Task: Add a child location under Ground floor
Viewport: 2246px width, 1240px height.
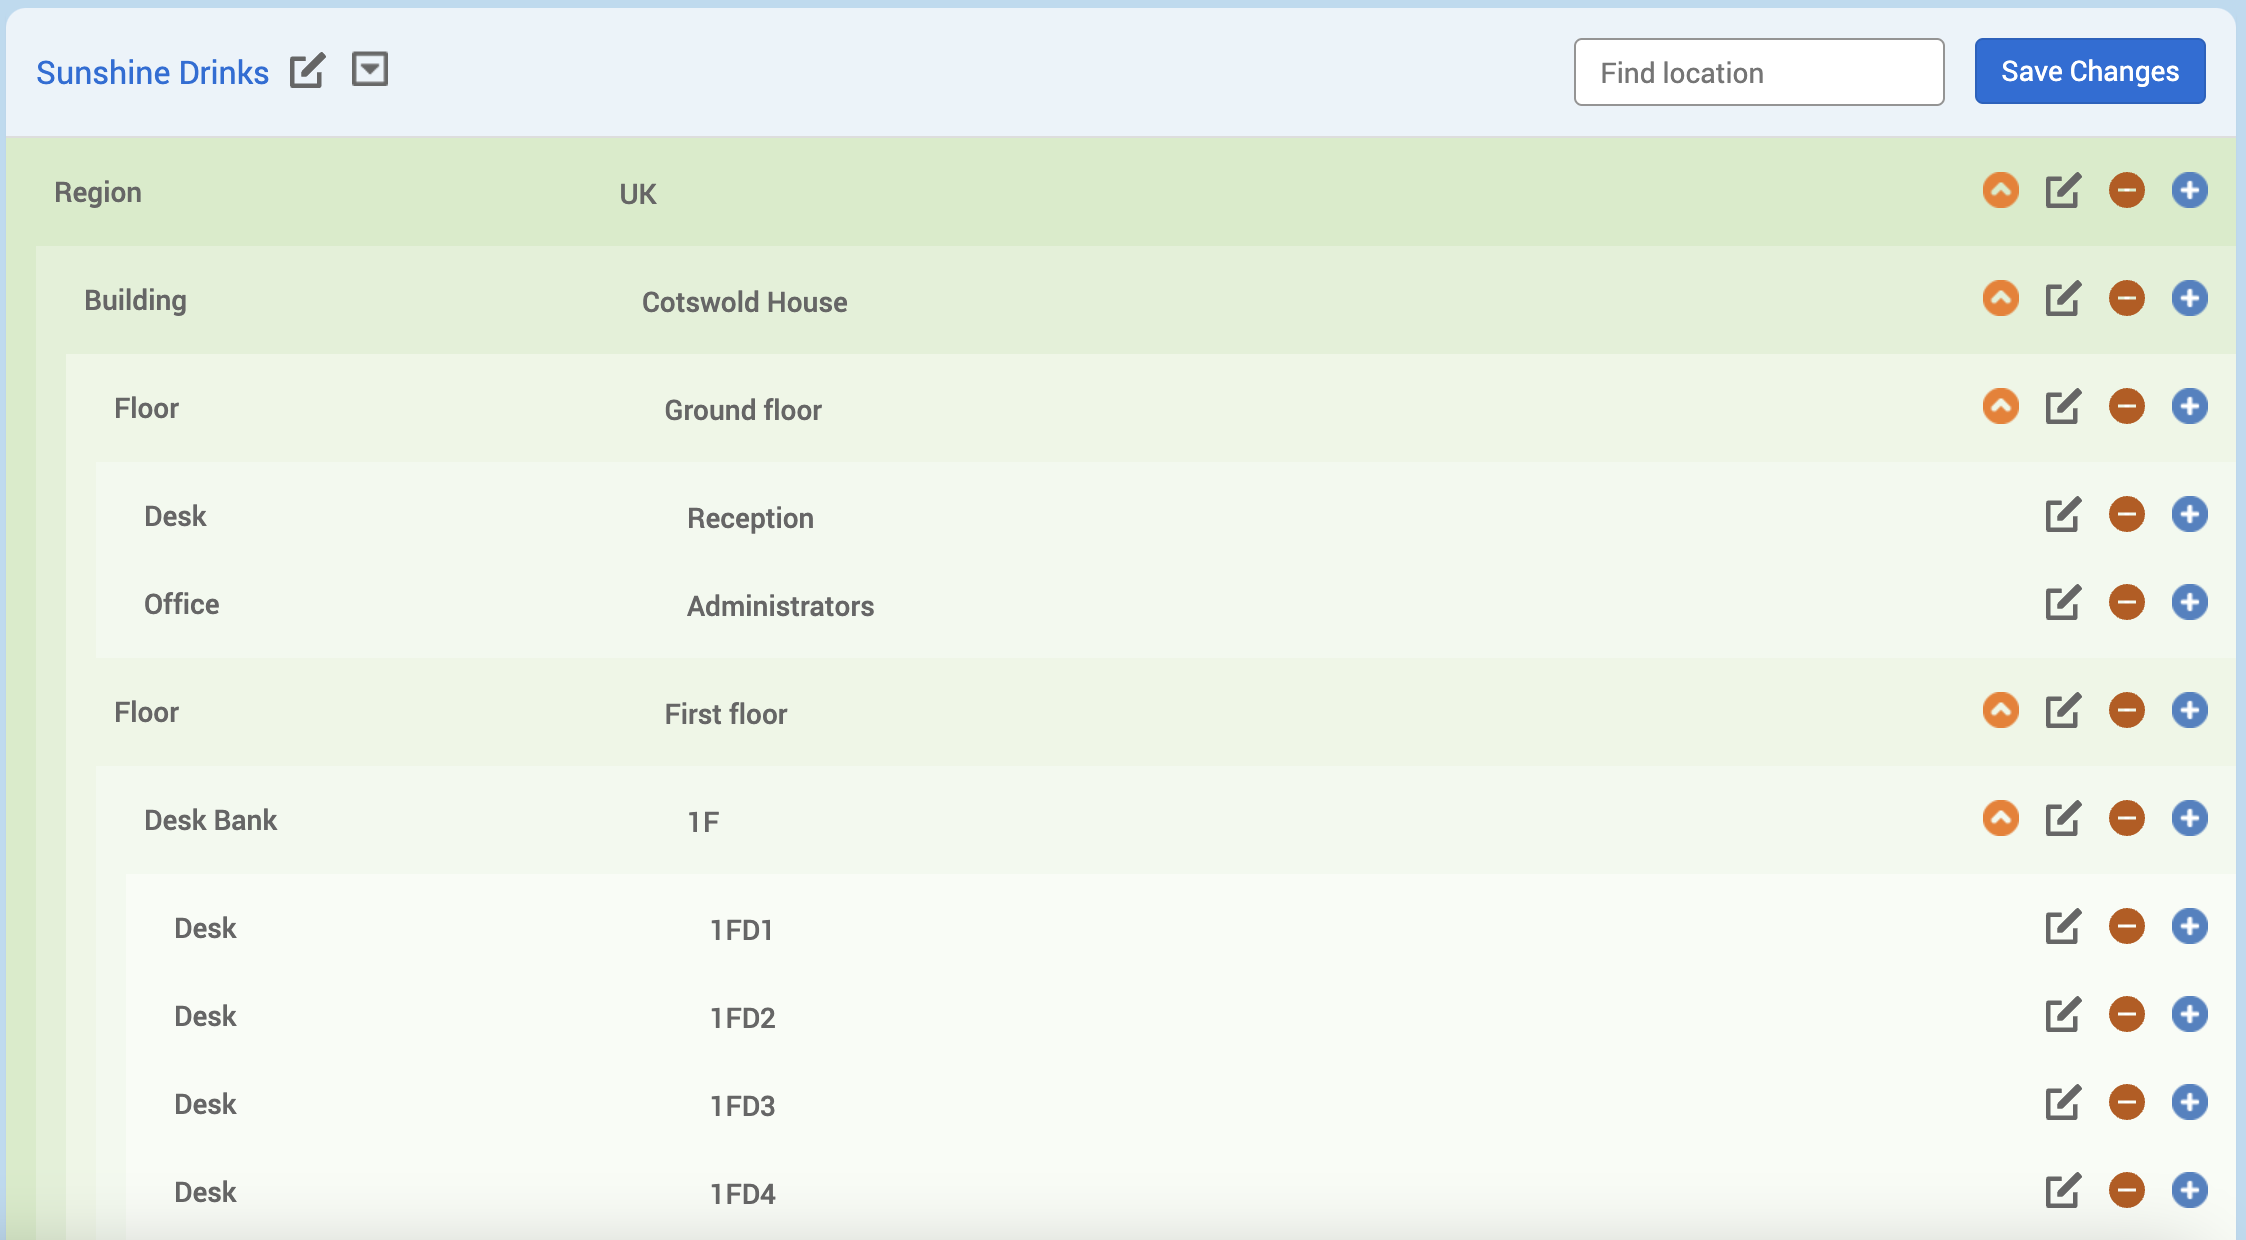Action: coord(2189,406)
